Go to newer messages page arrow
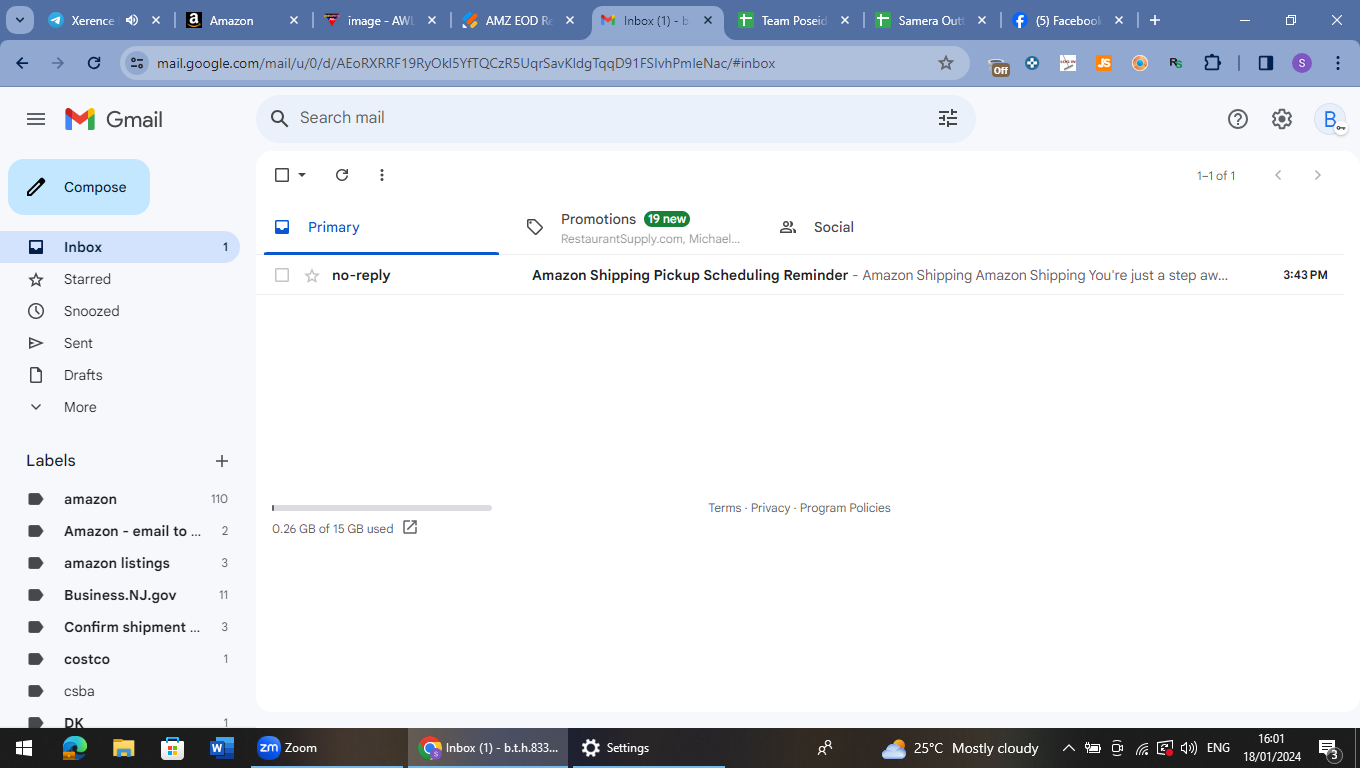Viewport: 1360px width, 768px height. pos(1278,175)
